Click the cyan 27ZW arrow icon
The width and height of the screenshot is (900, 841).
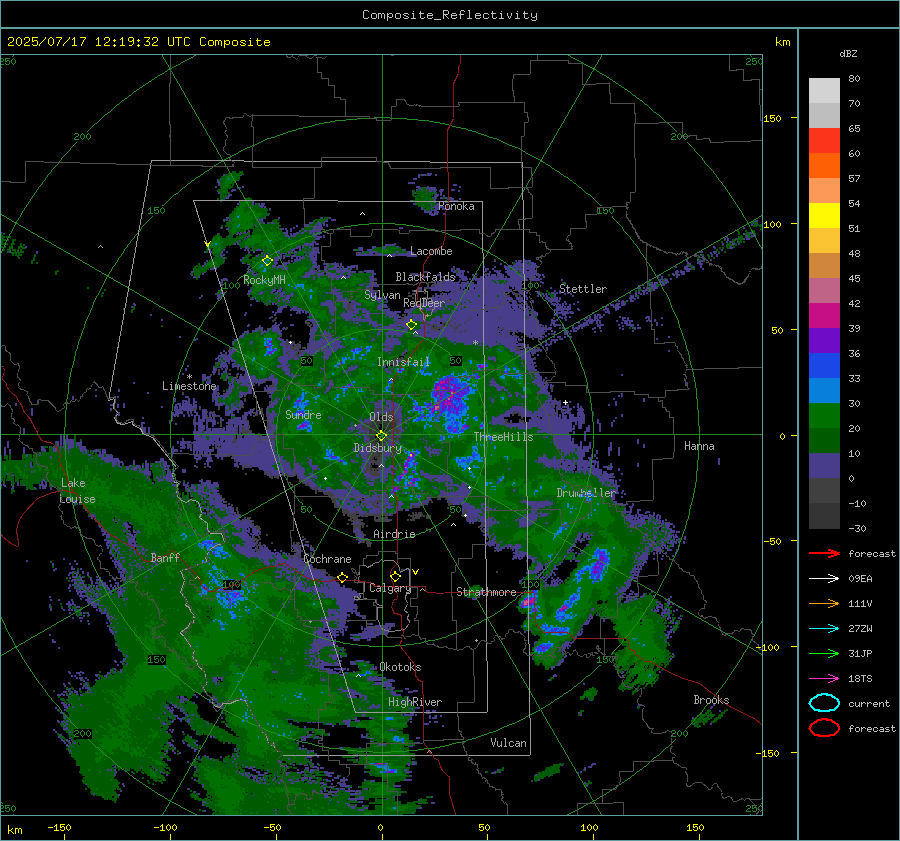pos(824,629)
